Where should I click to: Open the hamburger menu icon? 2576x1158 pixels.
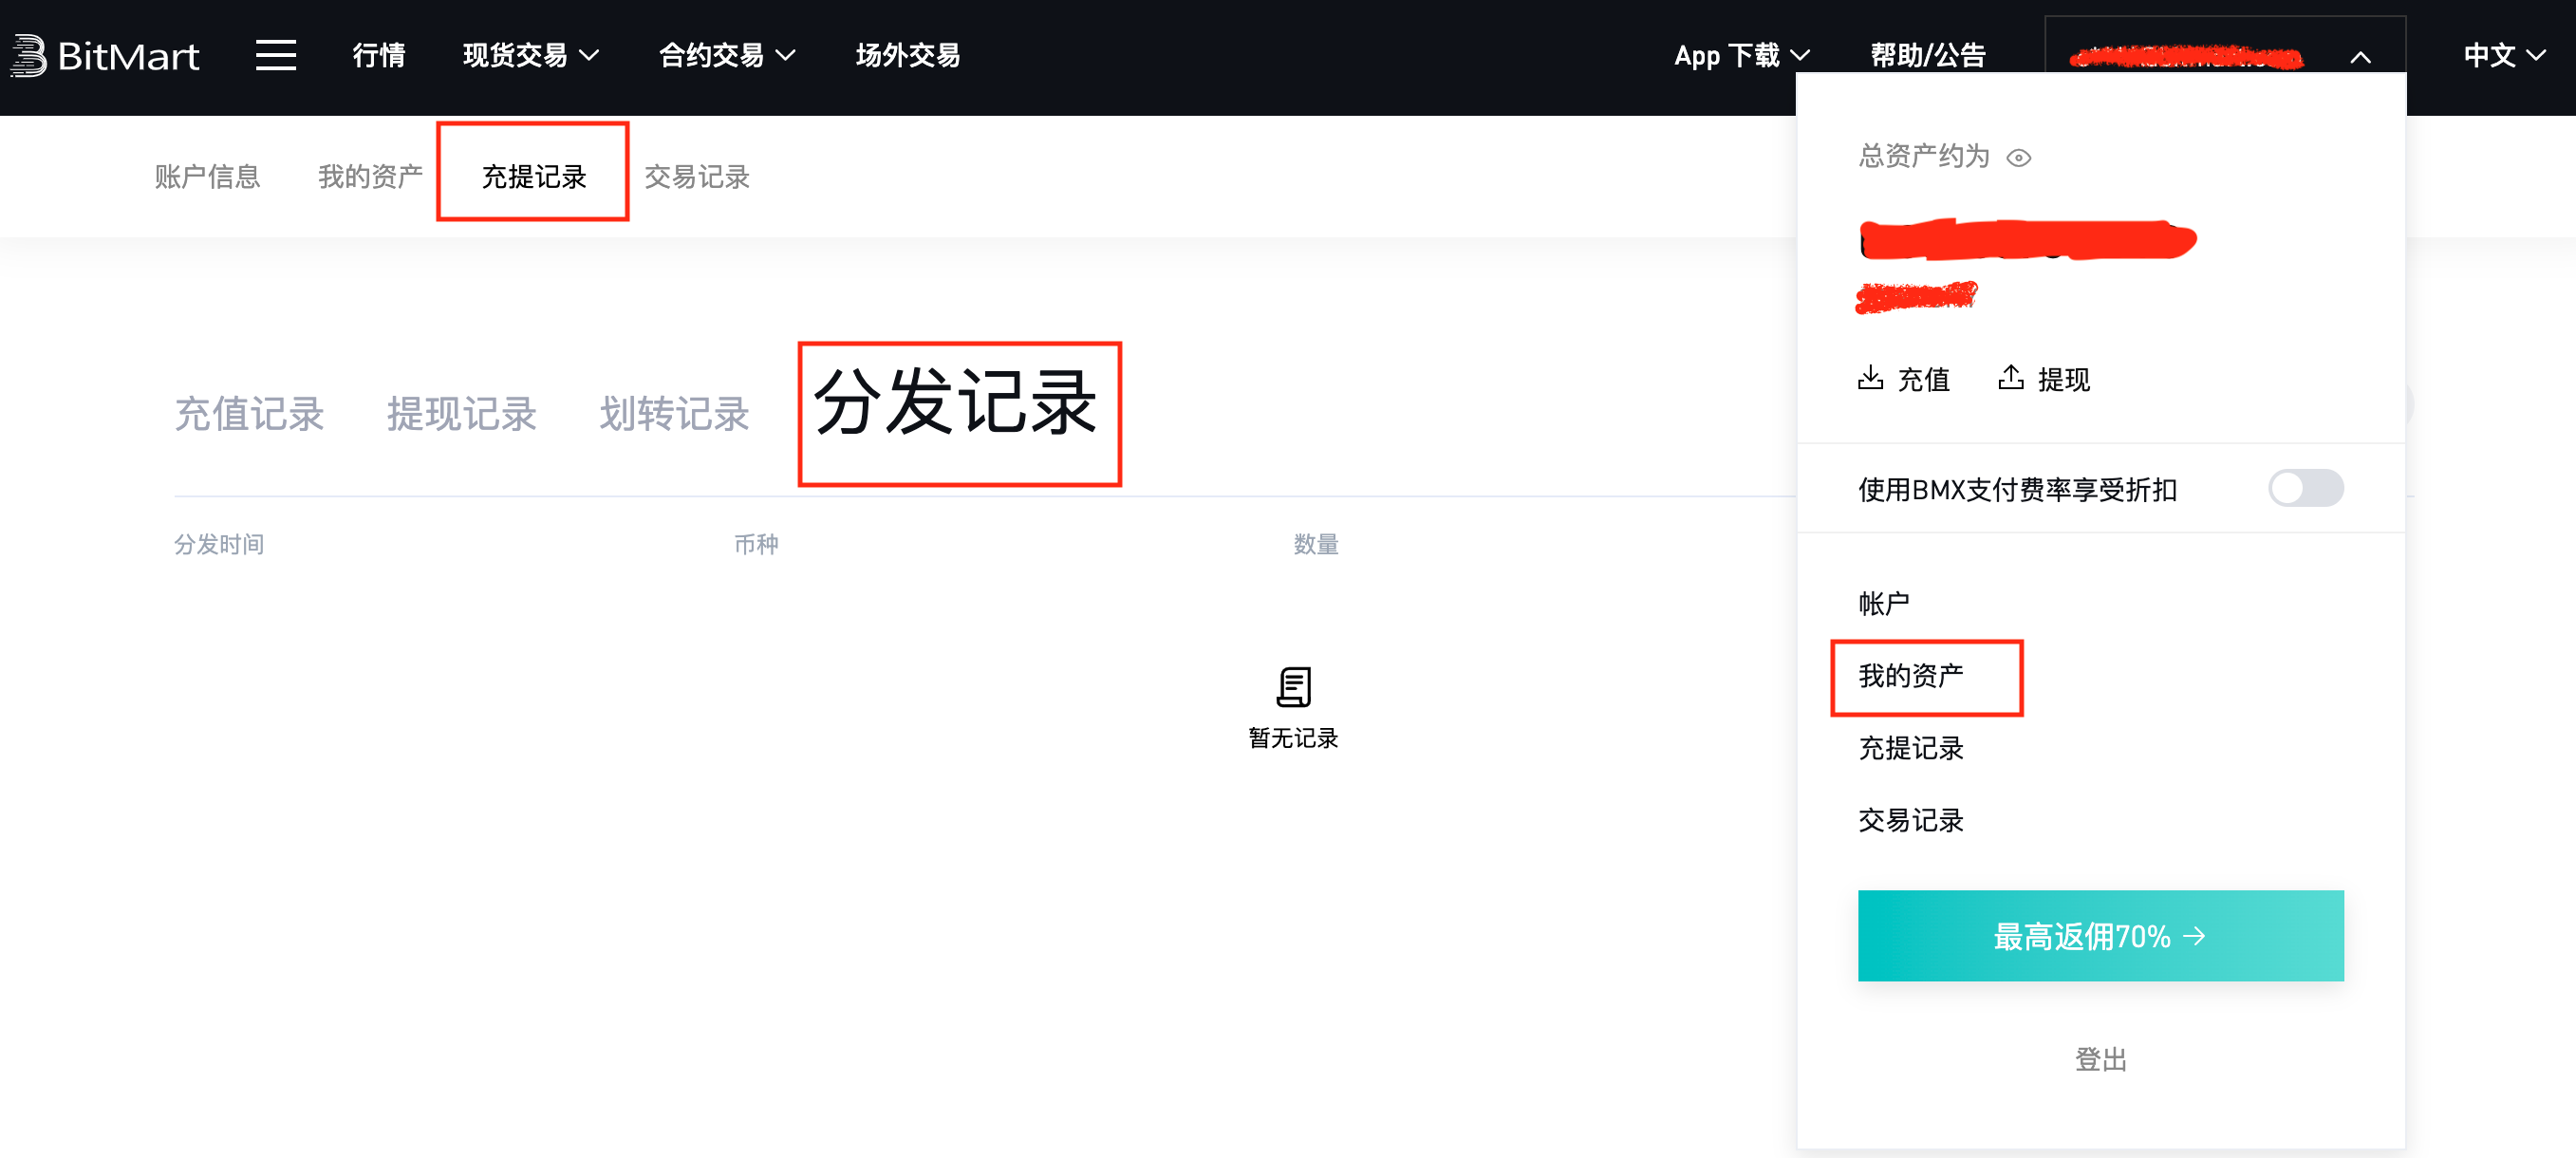[275, 55]
